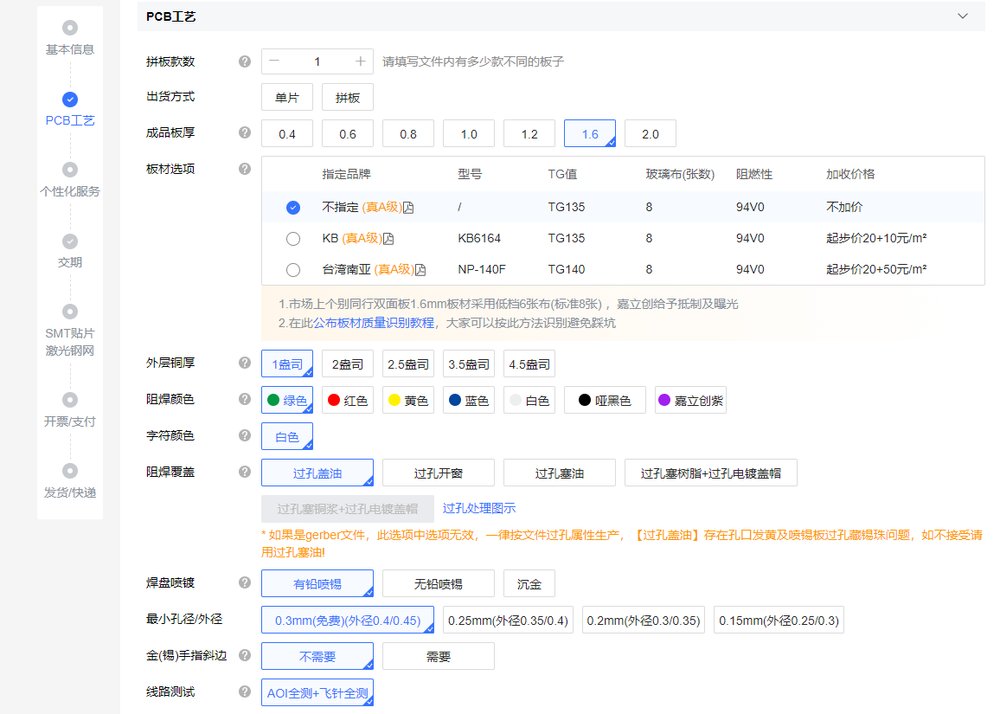This screenshot has width=1000, height=714.
Task: Click help icon beside 拼板款数
Action: pos(244,62)
